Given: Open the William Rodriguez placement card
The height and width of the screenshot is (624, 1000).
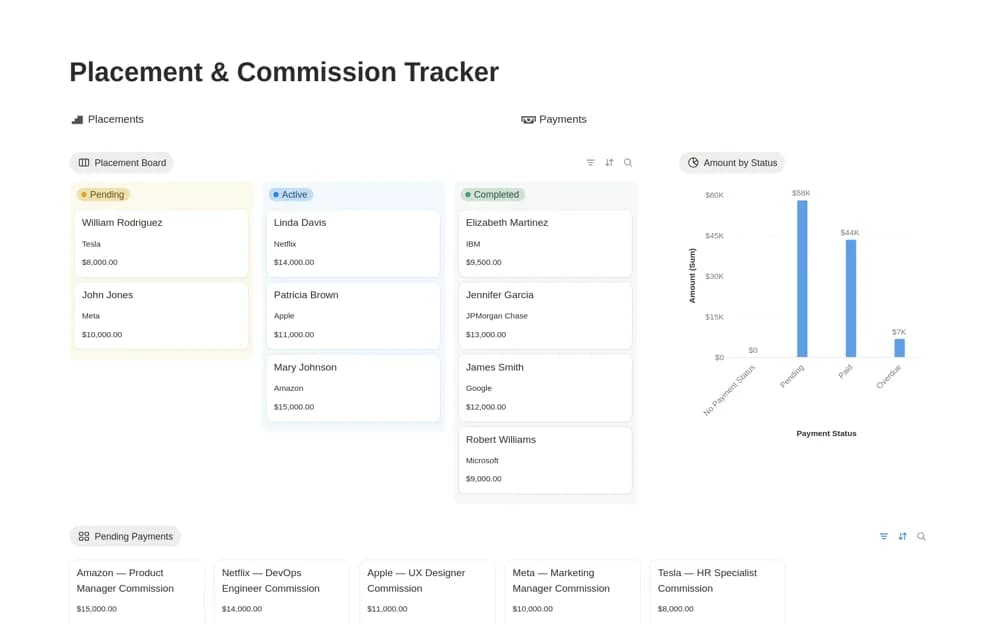Looking at the screenshot, I should coord(161,243).
